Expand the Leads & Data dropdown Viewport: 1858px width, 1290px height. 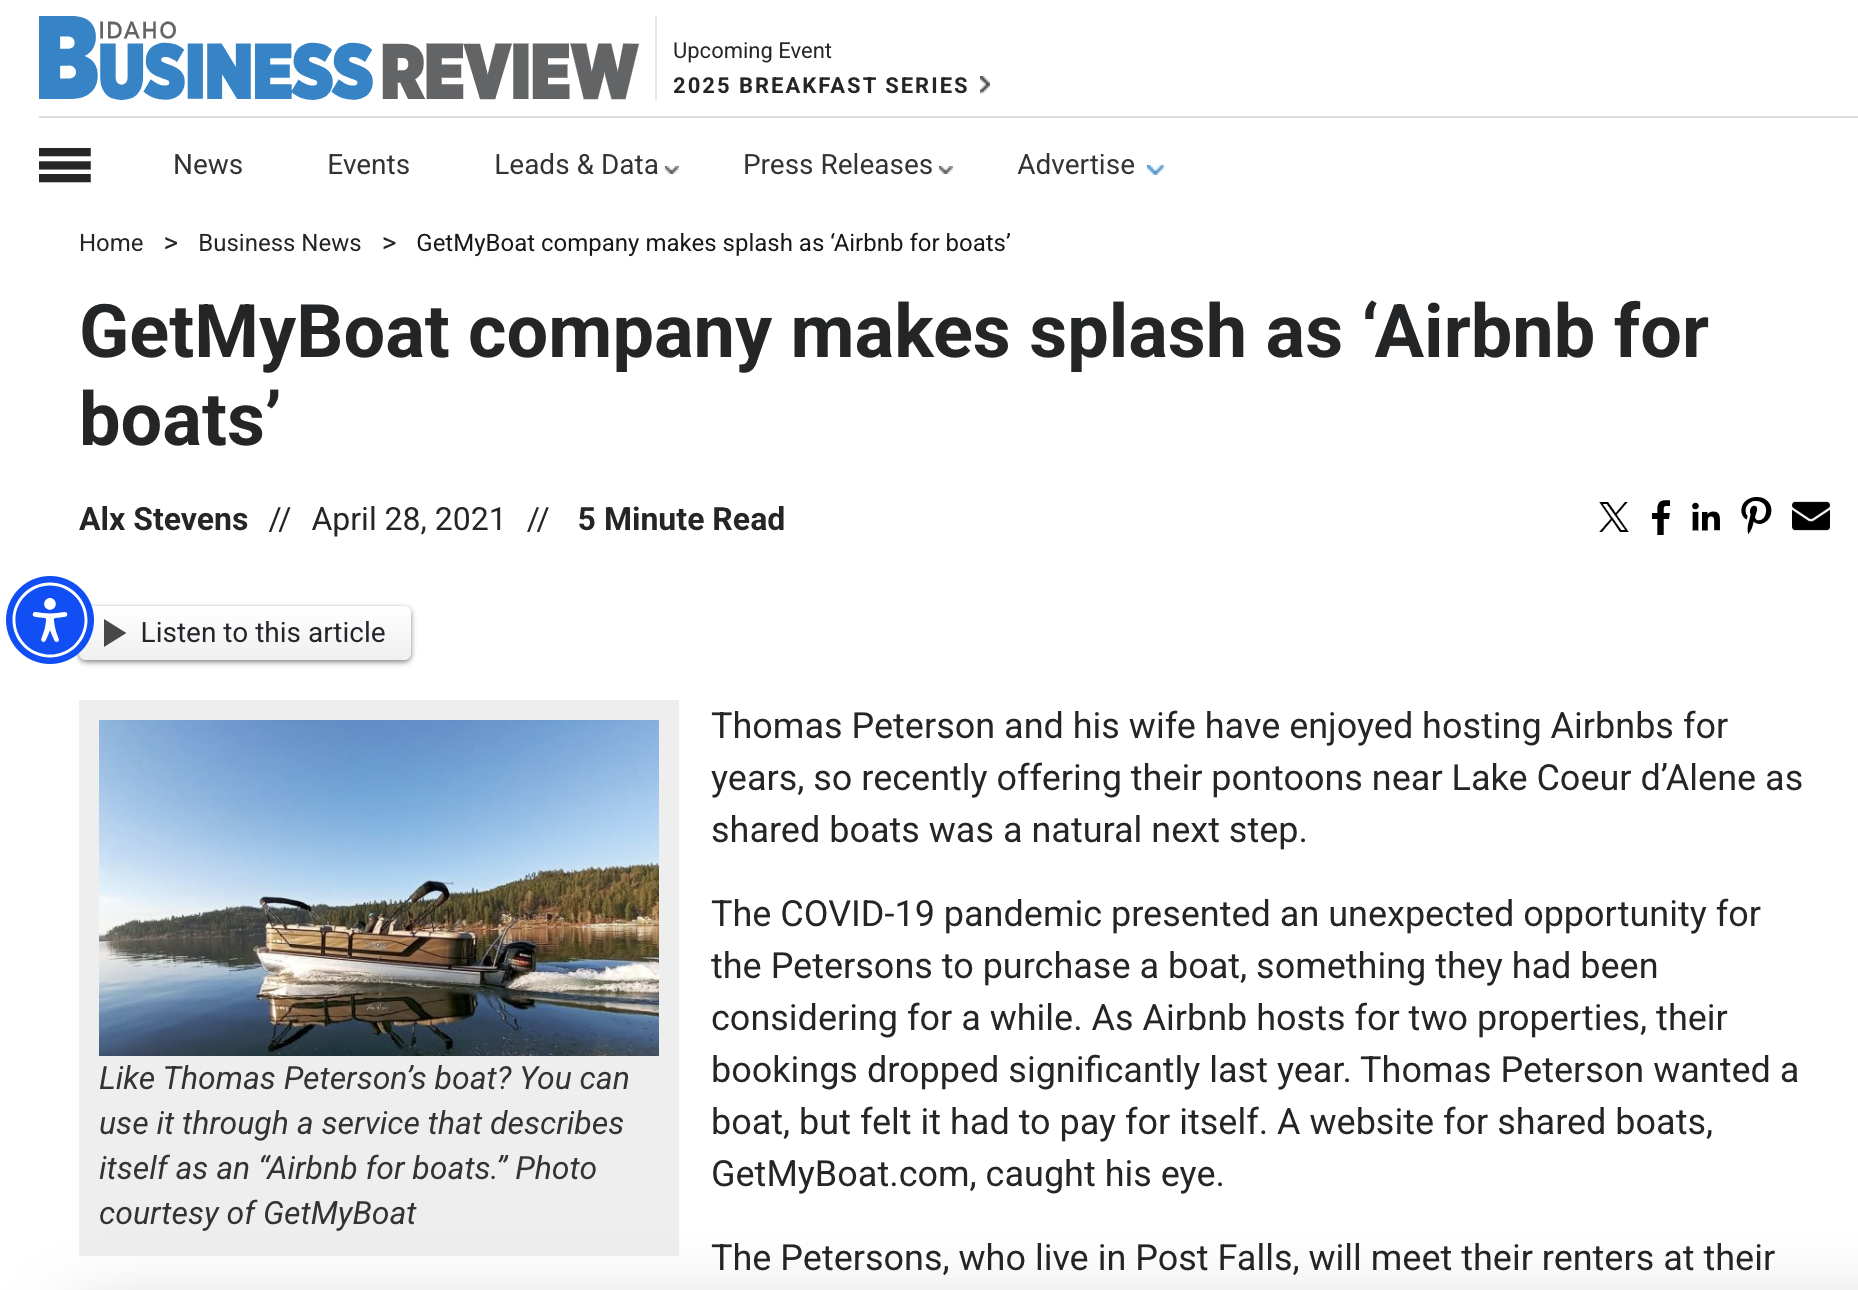586,165
